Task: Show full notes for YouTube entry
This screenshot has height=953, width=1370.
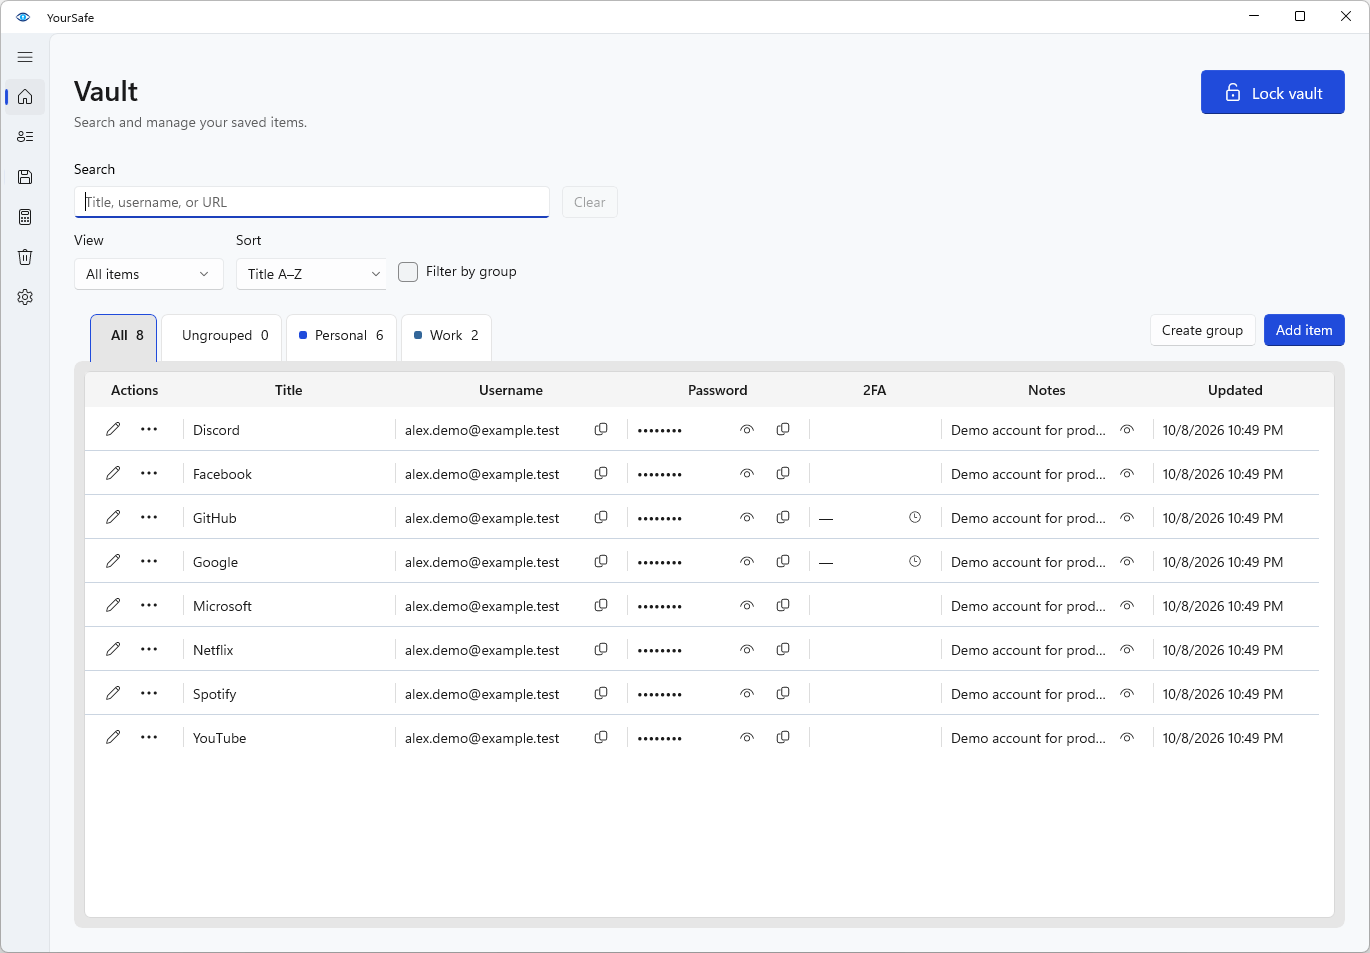Action: pyautogui.click(x=1127, y=737)
